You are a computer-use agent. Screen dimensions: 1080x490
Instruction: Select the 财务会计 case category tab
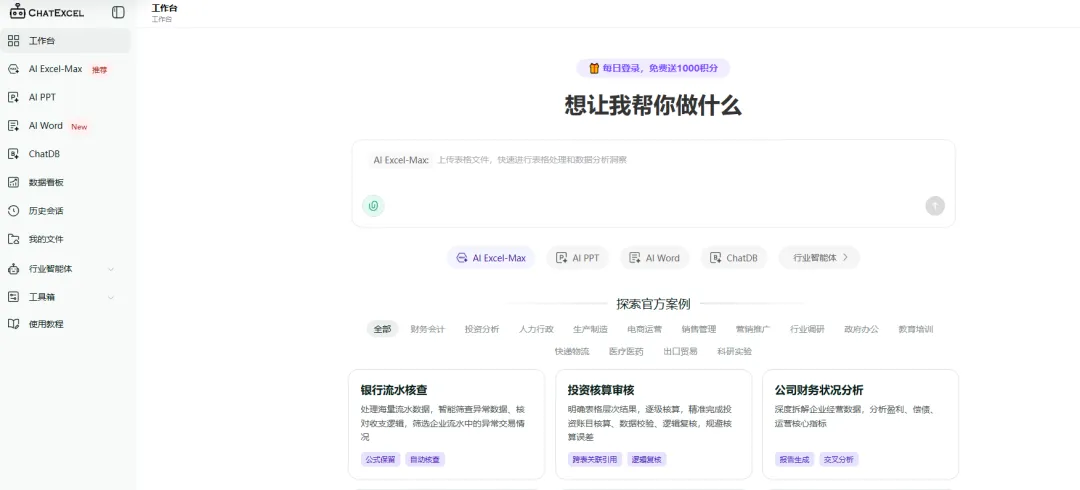point(428,329)
